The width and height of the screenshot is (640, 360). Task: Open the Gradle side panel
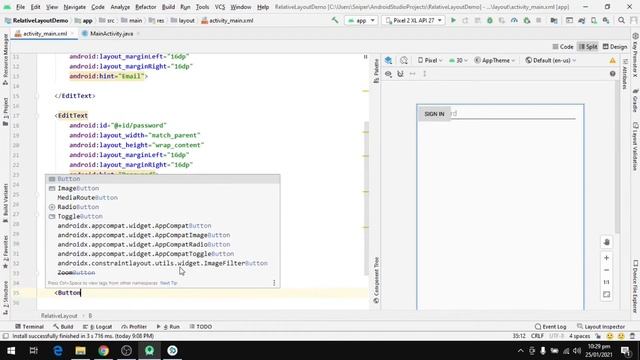coord(636,100)
